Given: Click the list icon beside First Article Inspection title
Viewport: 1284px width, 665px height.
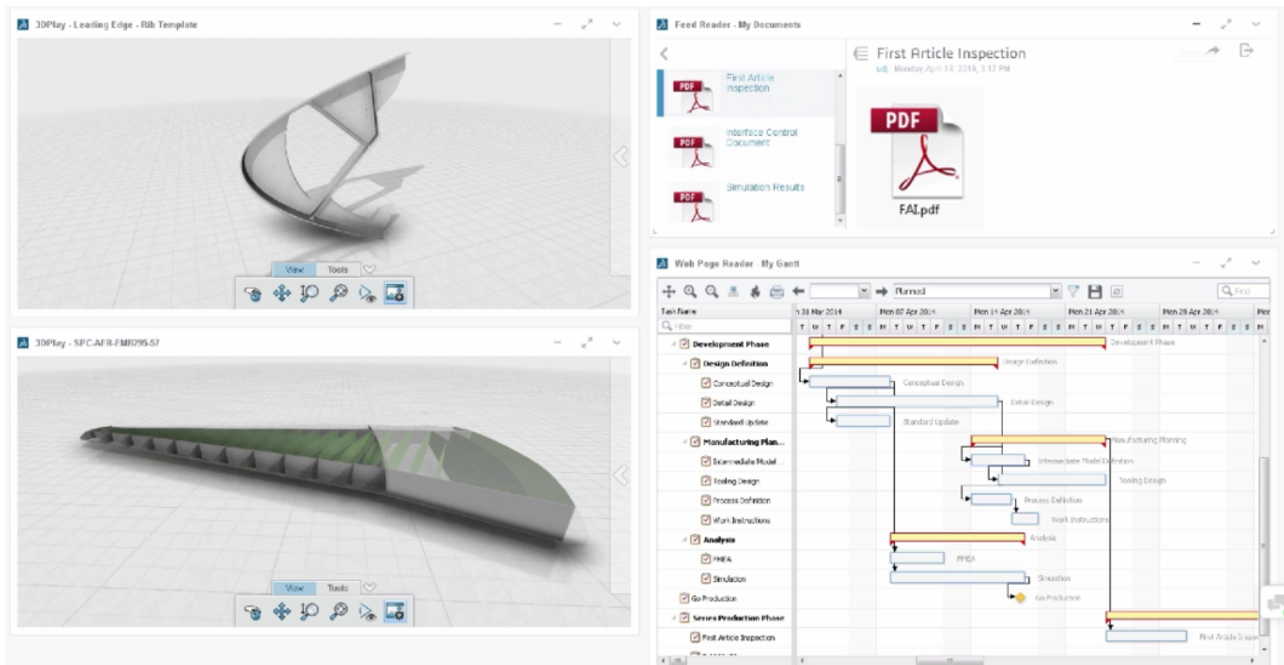Looking at the screenshot, I should coord(860,53).
